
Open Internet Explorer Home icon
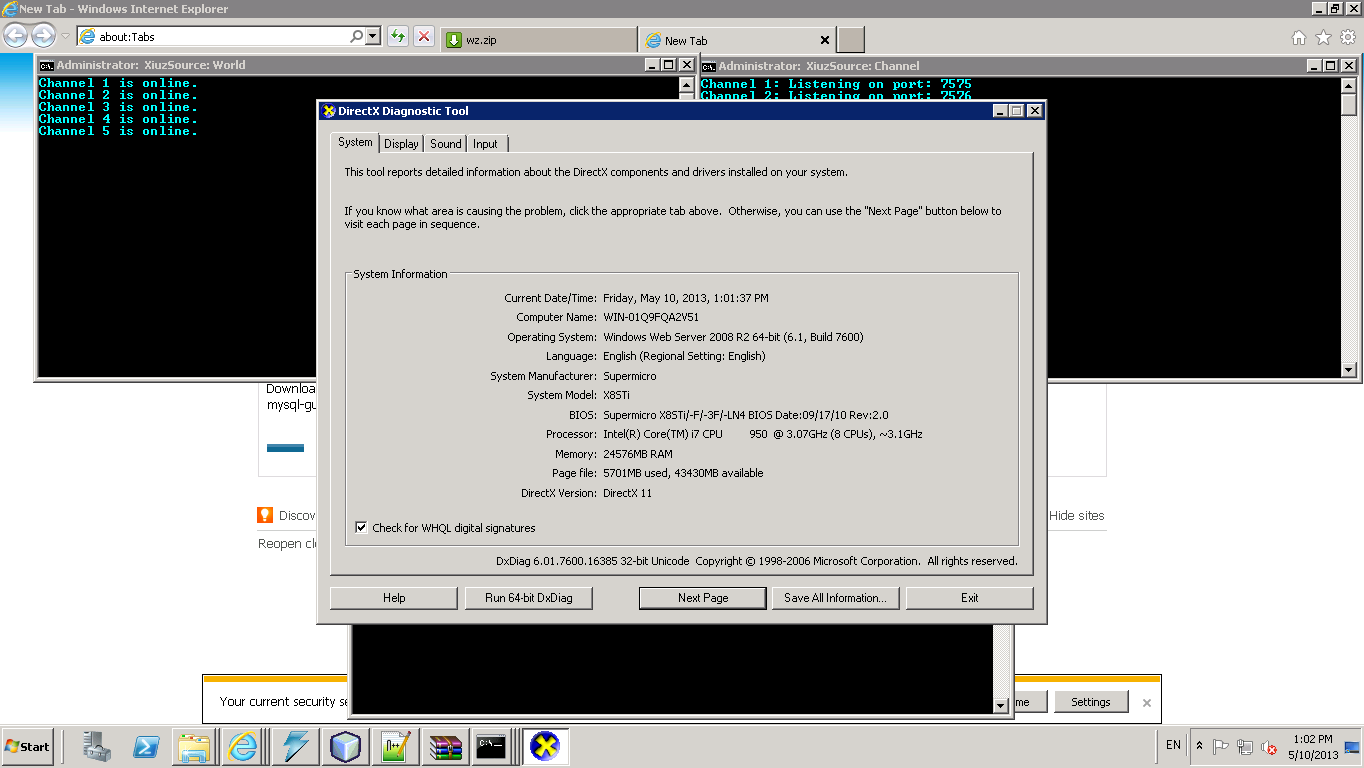click(1298, 38)
